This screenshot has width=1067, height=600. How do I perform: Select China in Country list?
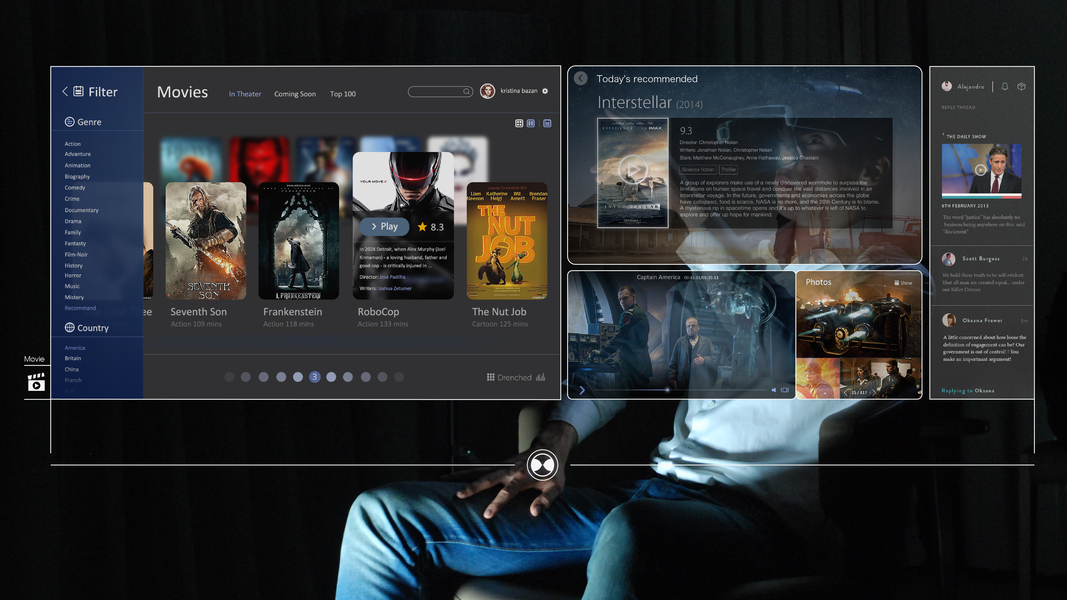(71, 369)
